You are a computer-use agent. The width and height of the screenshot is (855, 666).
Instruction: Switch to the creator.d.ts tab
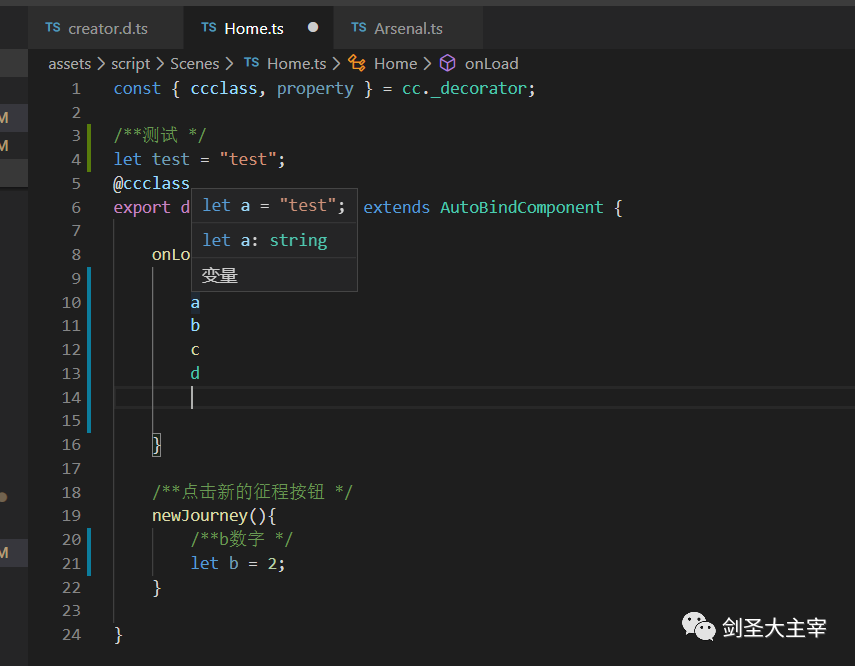coord(106,28)
